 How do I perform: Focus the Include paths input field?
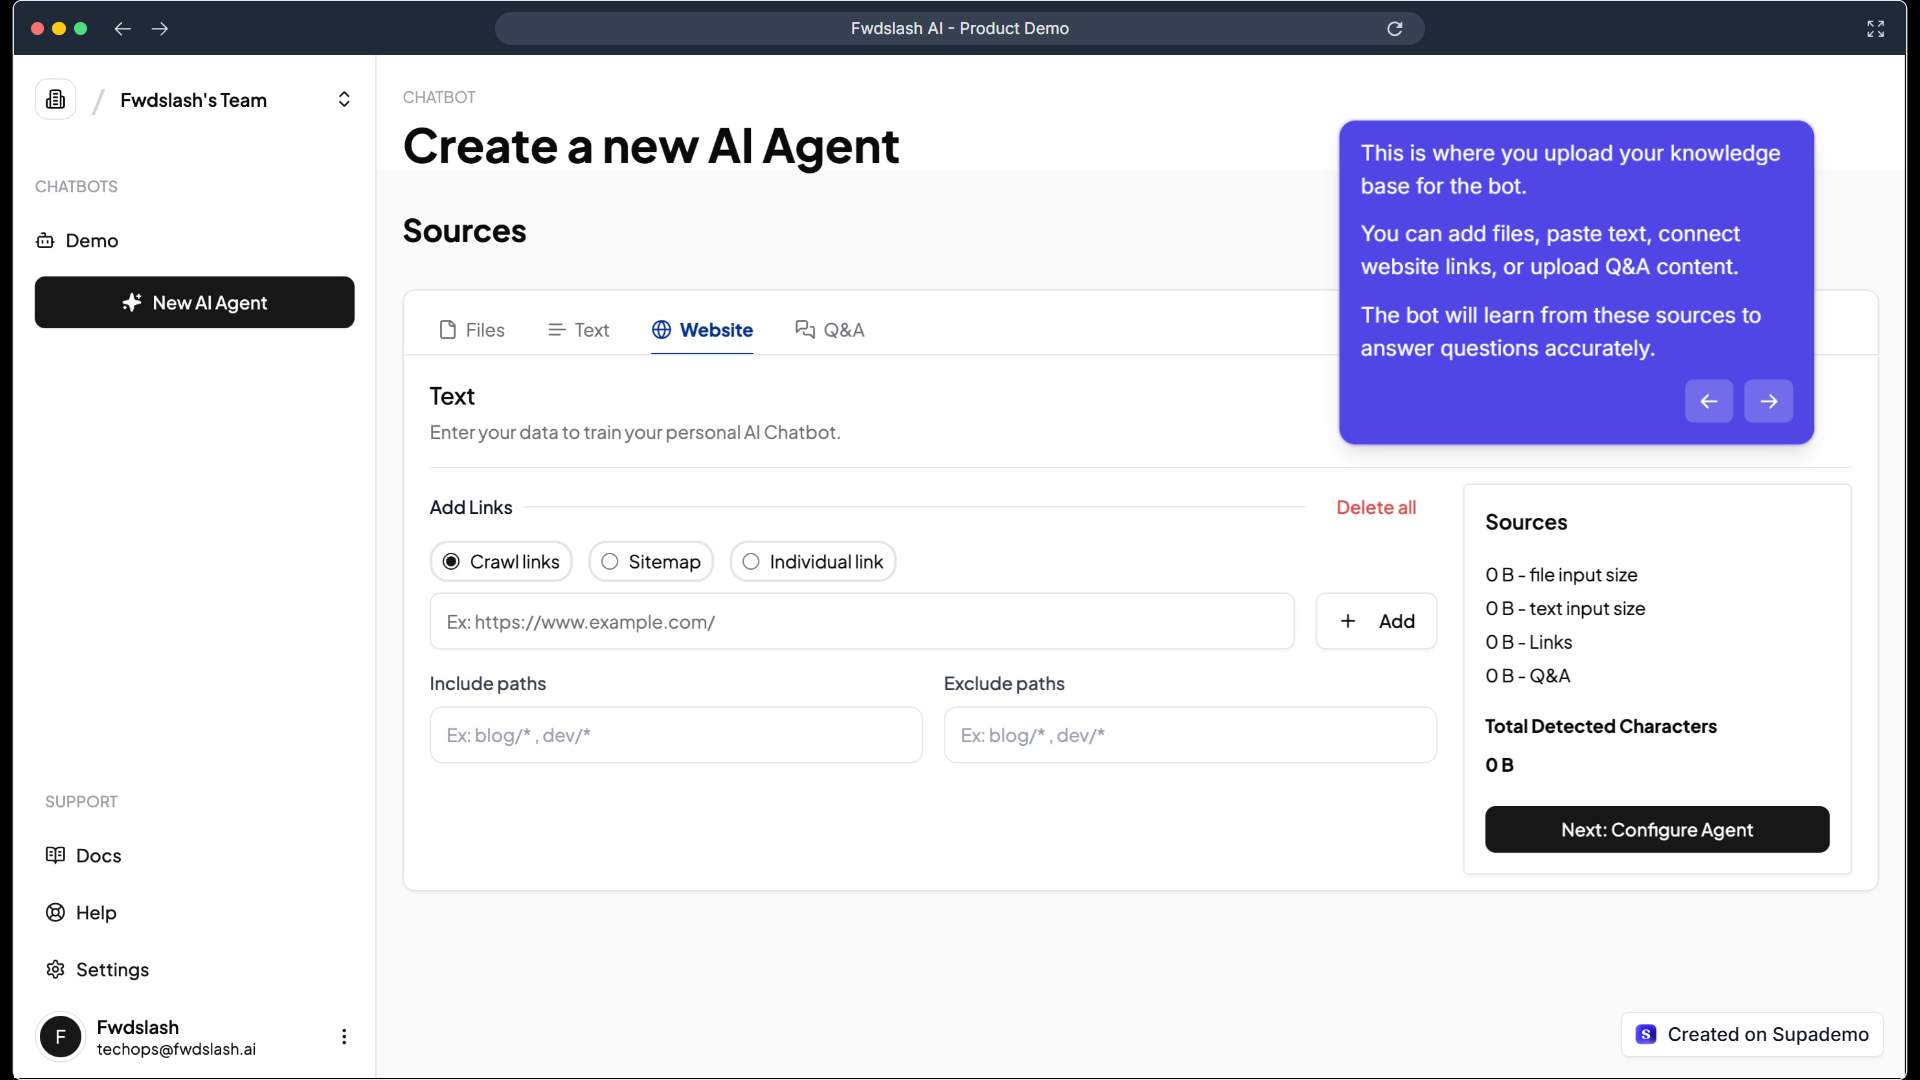tap(675, 735)
